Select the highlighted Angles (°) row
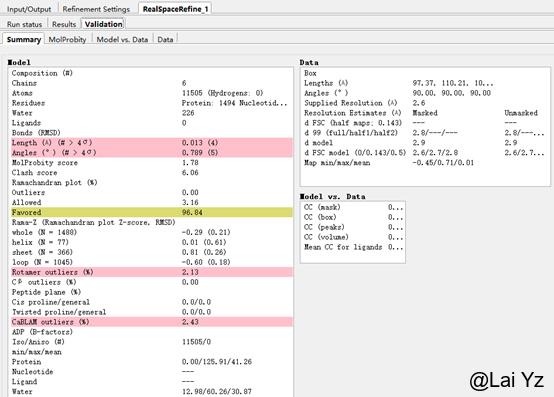Viewport: 554px width, 397px height. tap(152, 153)
